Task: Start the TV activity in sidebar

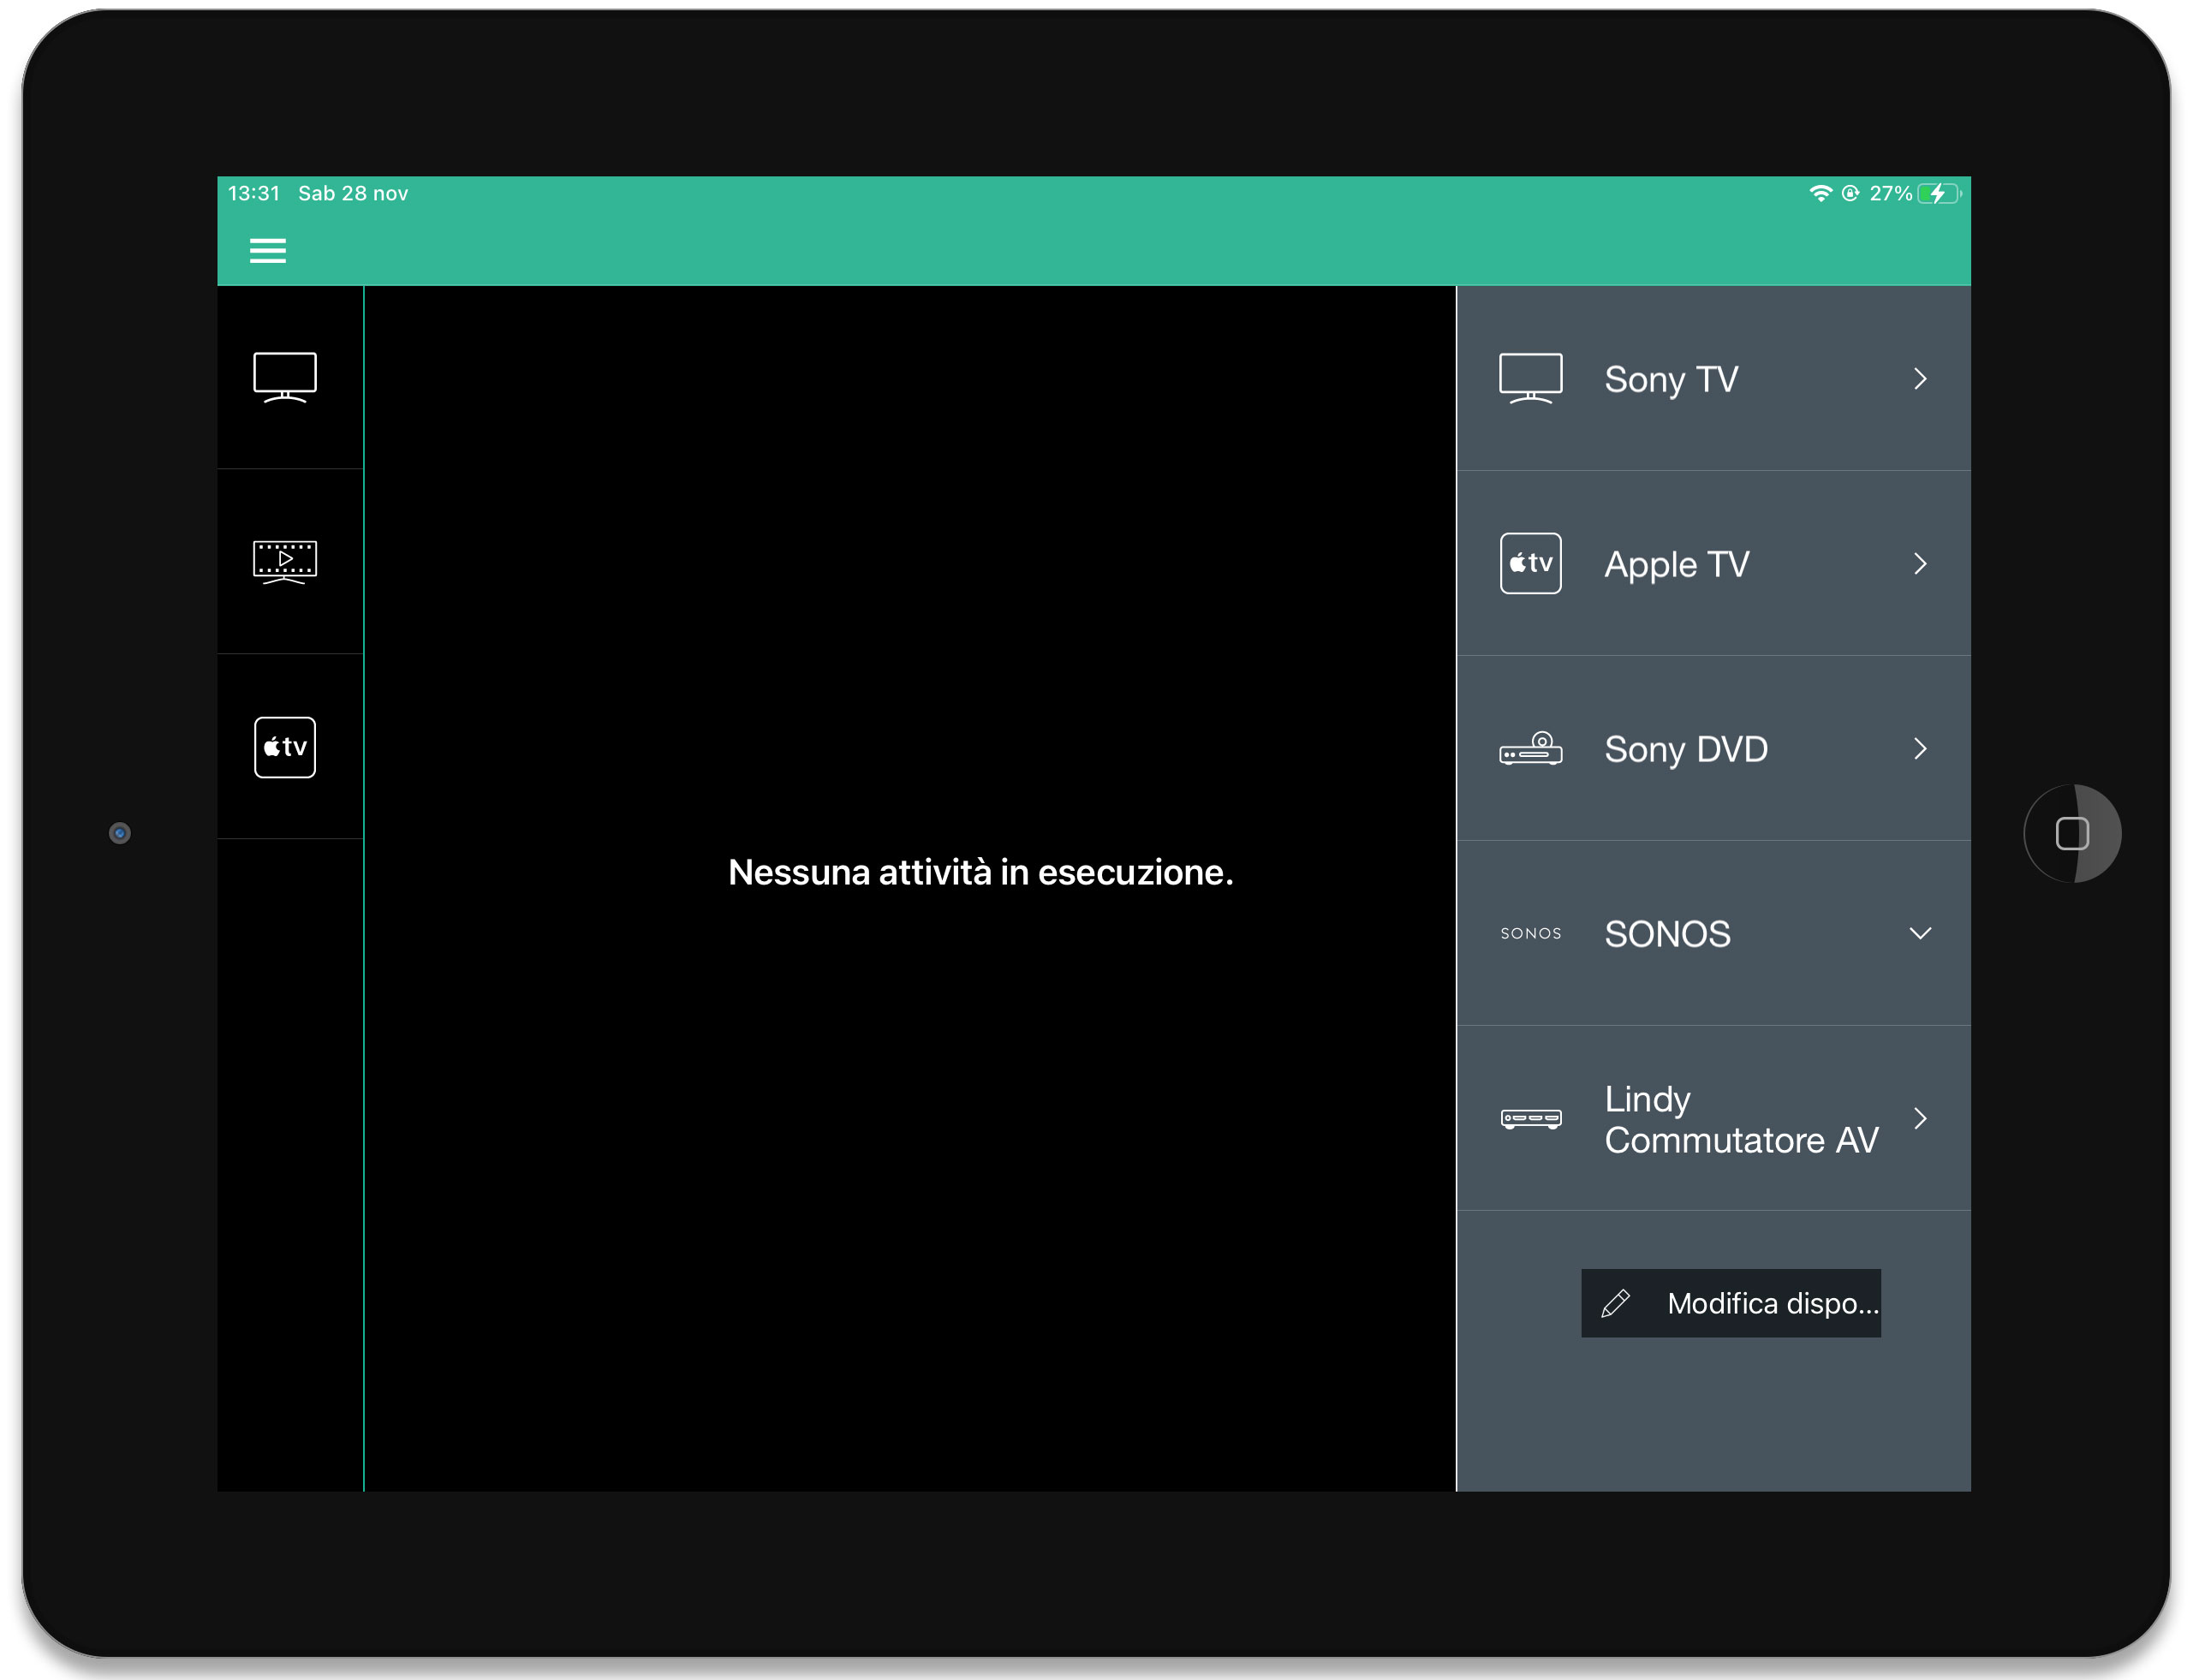Action: [x=285, y=377]
